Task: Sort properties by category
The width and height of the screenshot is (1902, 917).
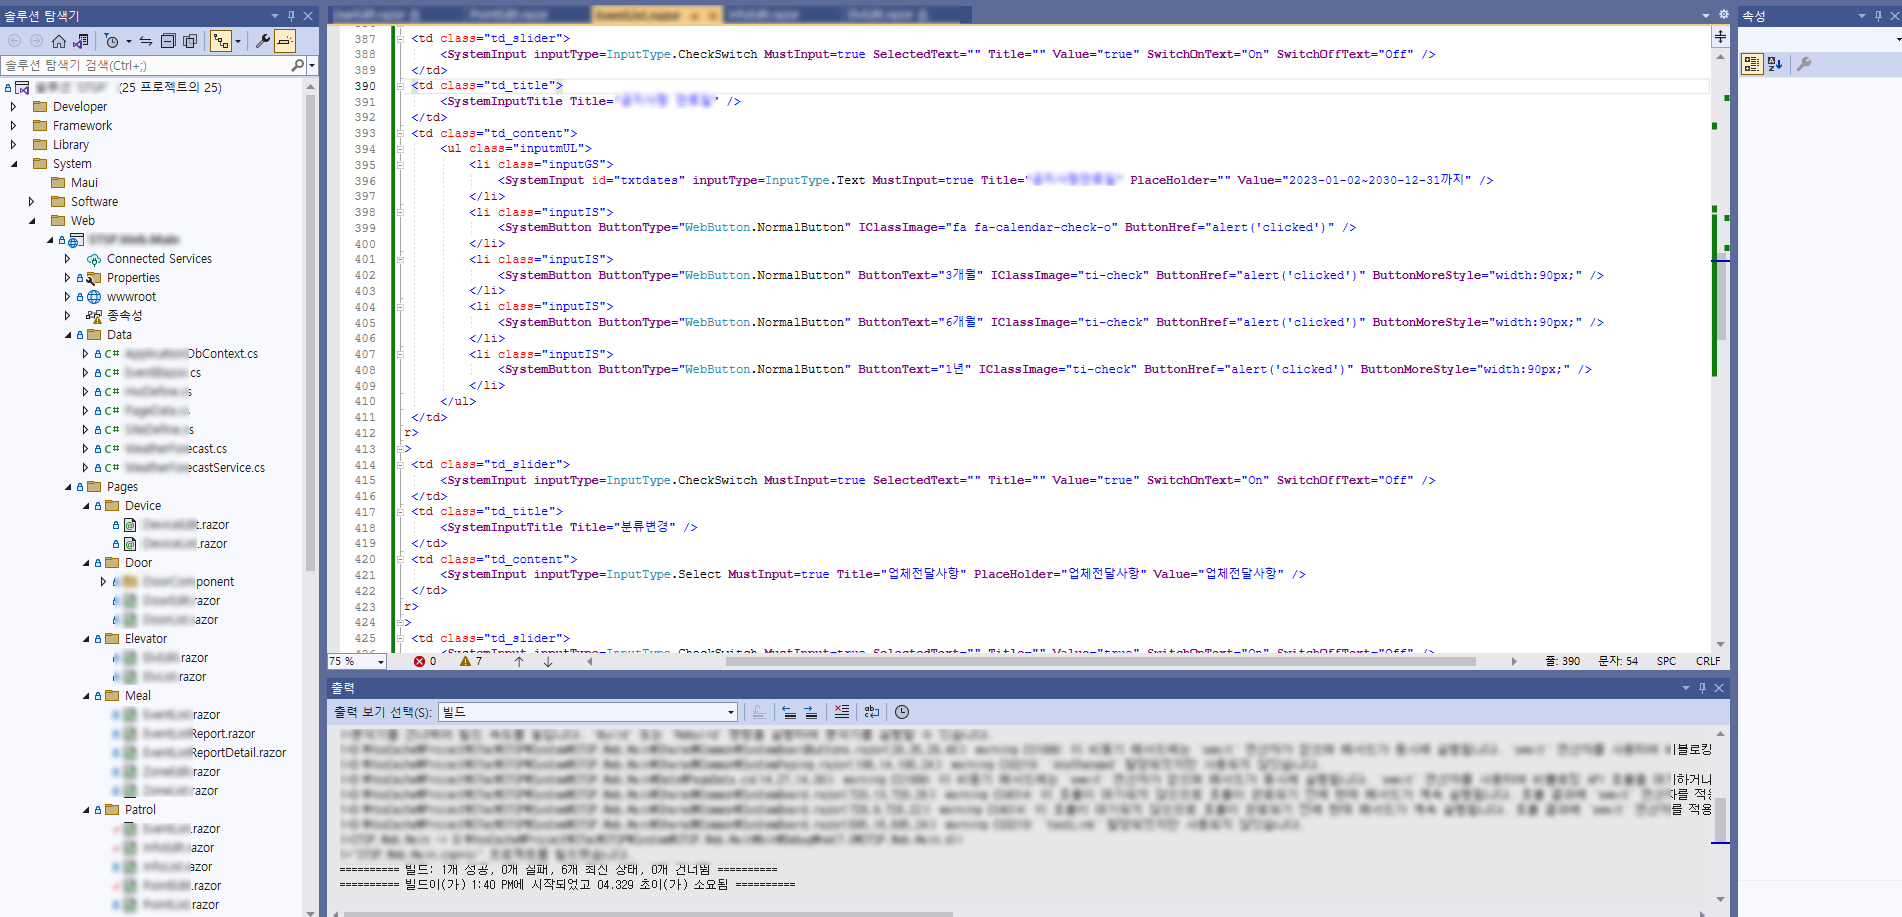Action: click(x=1752, y=64)
